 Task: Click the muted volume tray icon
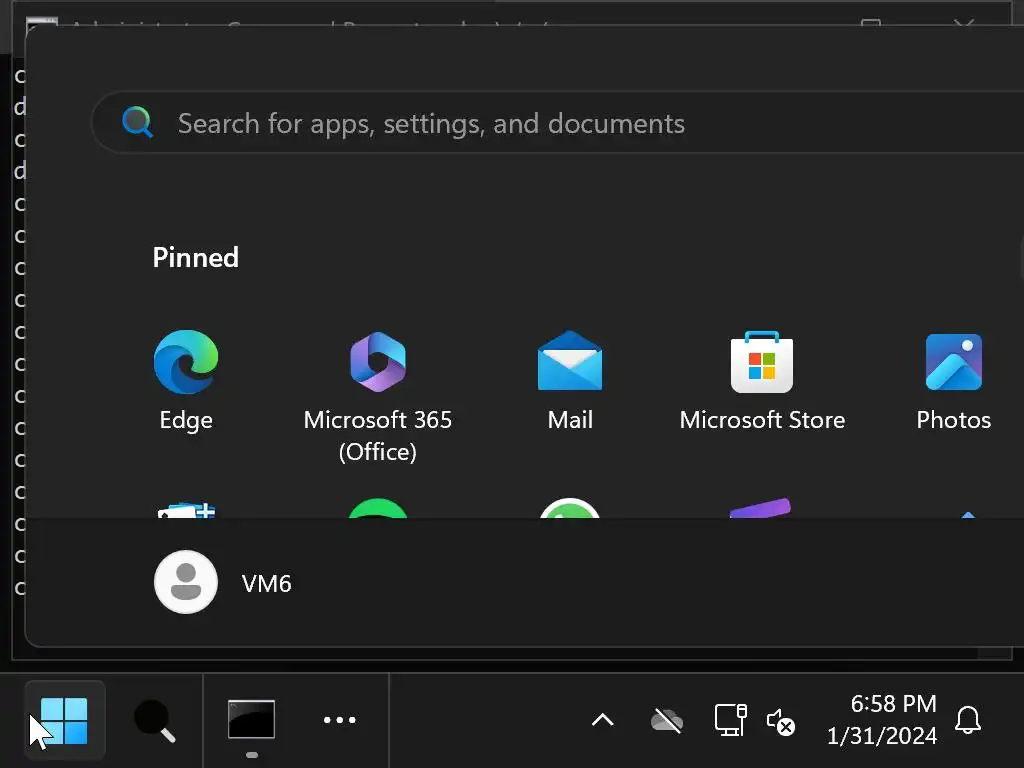[780, 722]
